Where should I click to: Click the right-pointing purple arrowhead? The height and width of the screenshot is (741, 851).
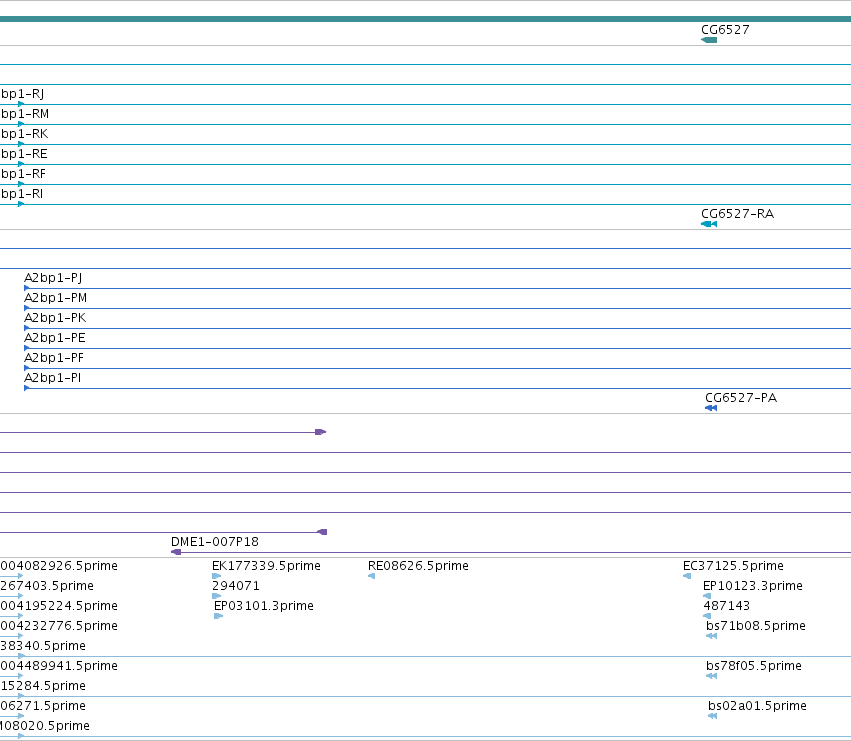[321, 432]
